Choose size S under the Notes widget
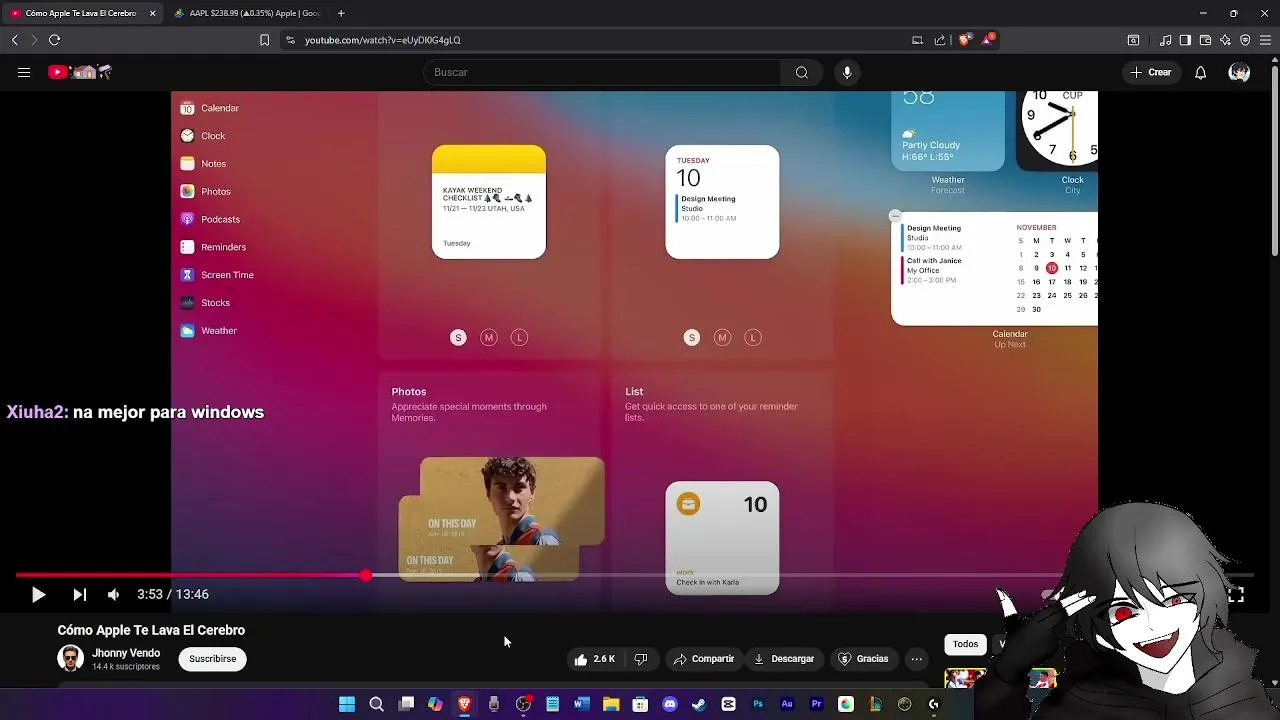 [458, 338]
